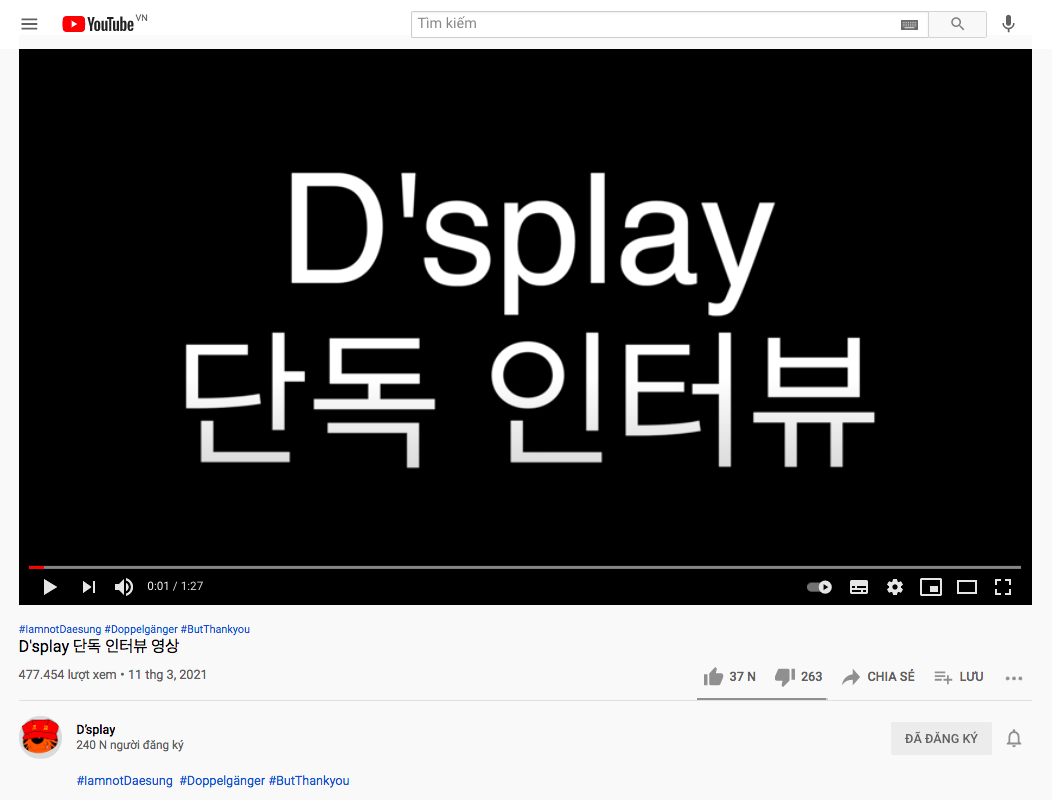Open notification bell settings
The height and width of the screenshot is (800, 1052).
tap(1014, 738)
